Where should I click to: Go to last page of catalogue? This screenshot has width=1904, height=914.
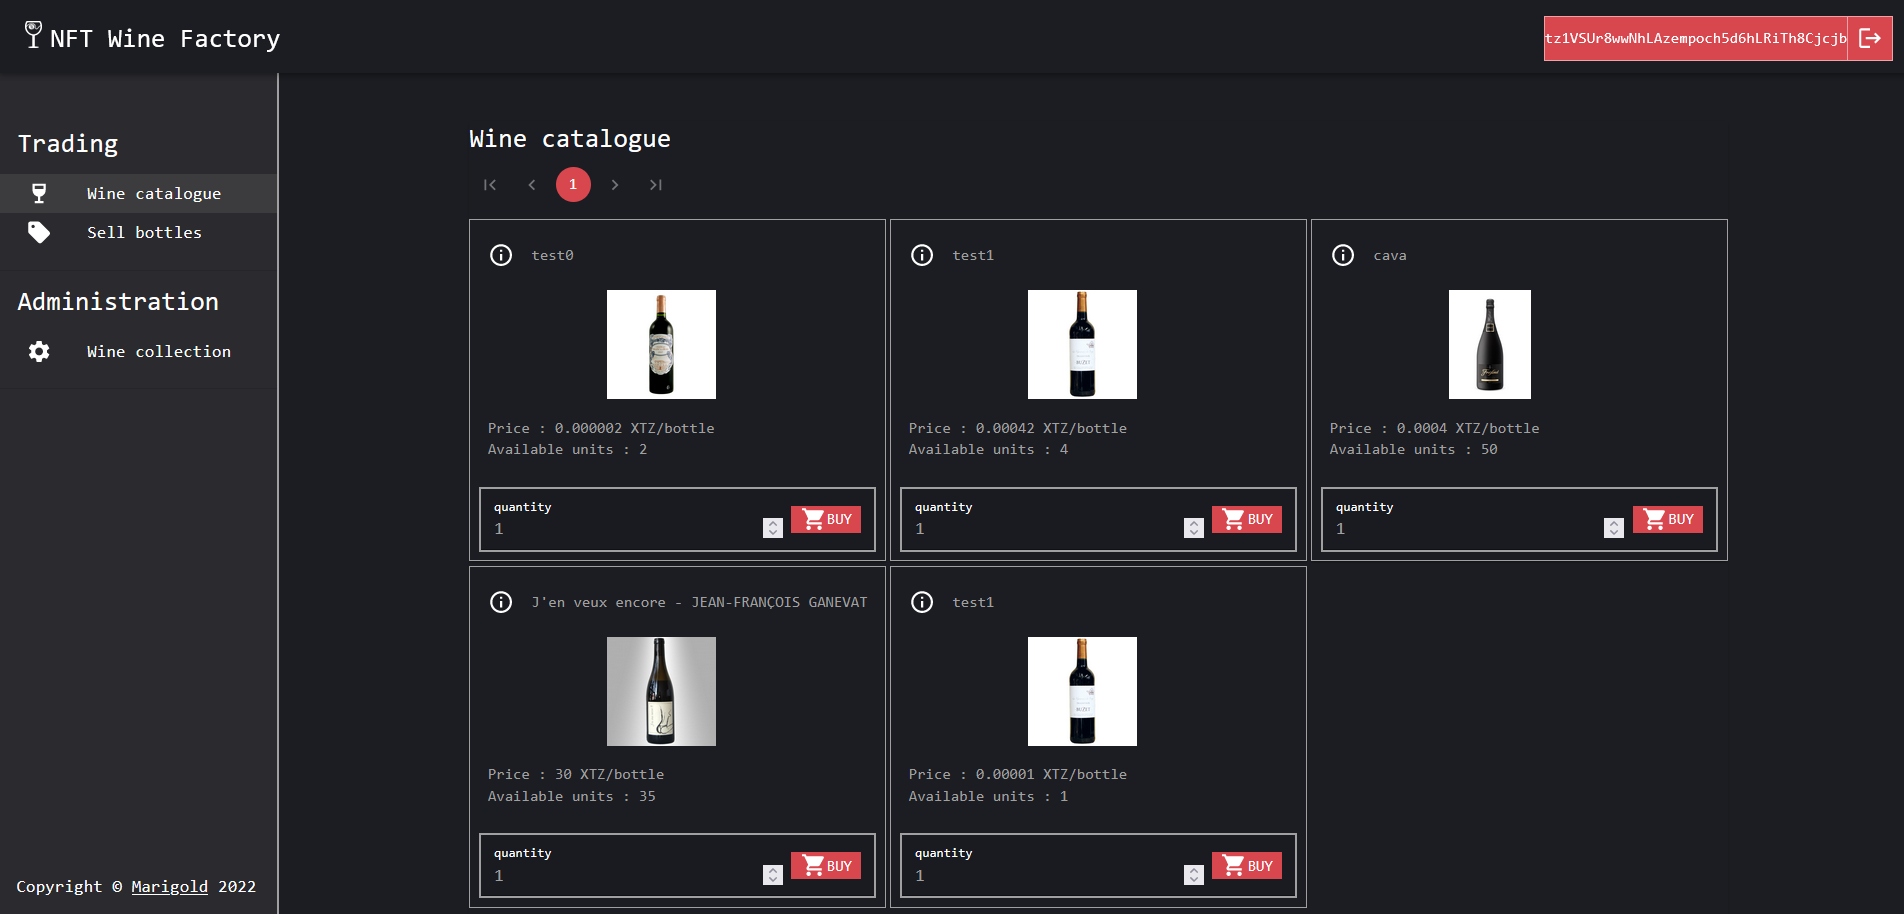(656, 185)
